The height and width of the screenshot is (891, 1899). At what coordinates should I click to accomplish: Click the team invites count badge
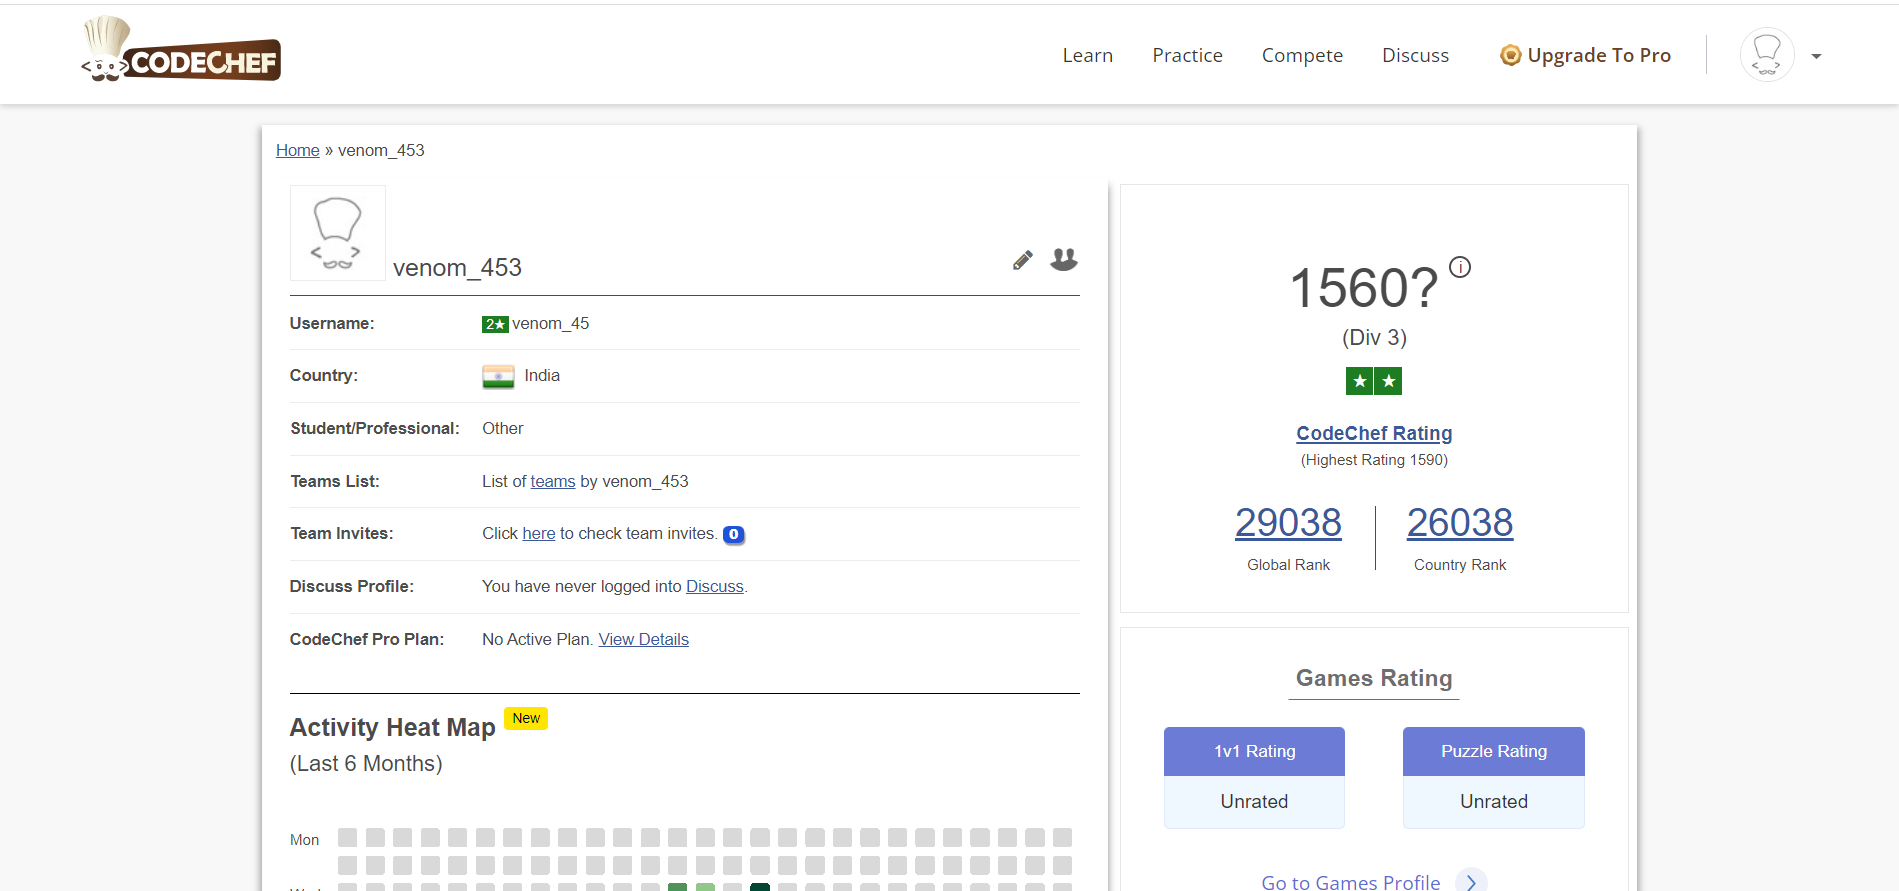(x=733, y=534)
